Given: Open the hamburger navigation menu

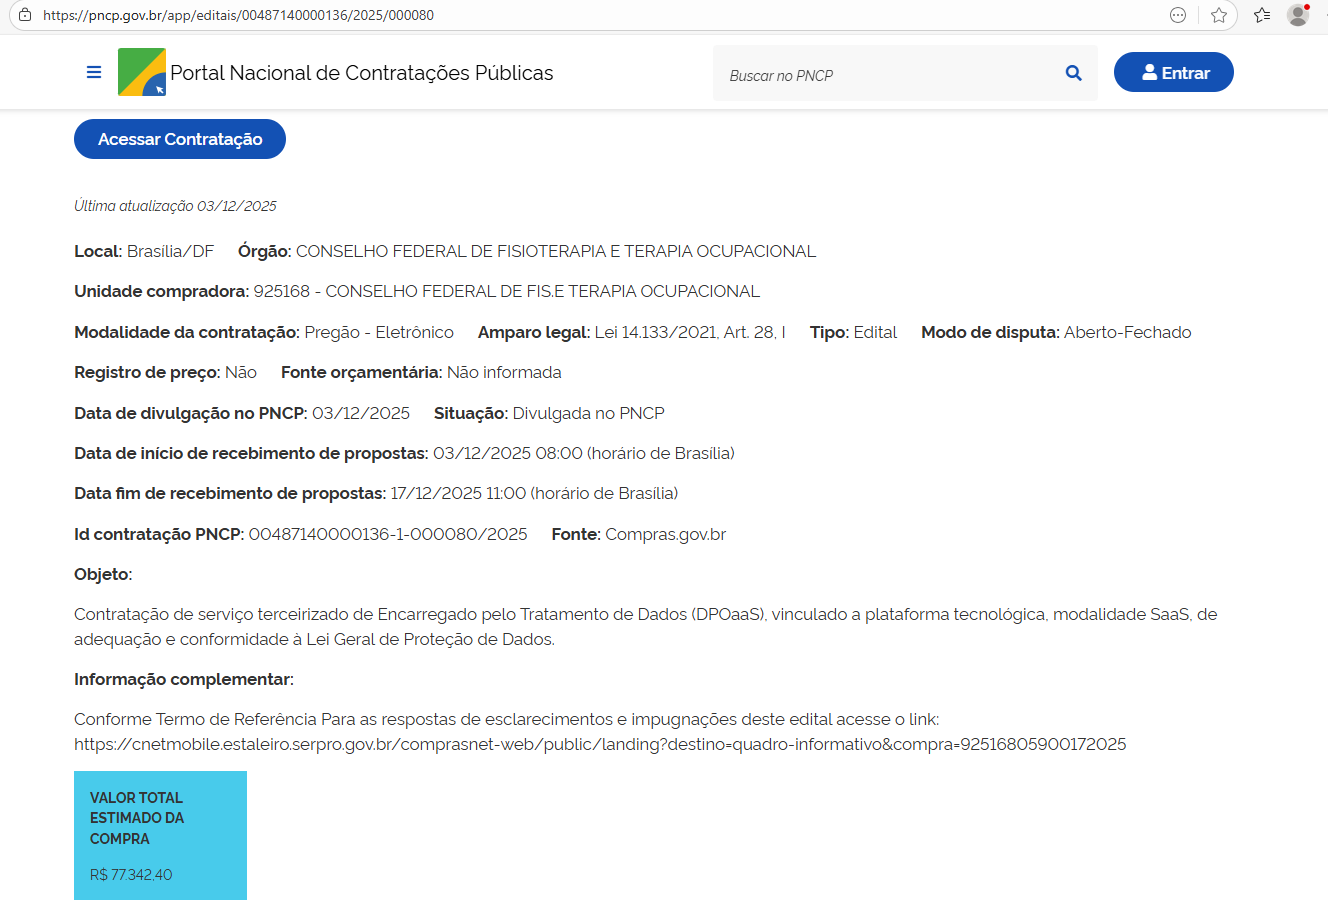Looking at the screenshot, I should 94,72.
